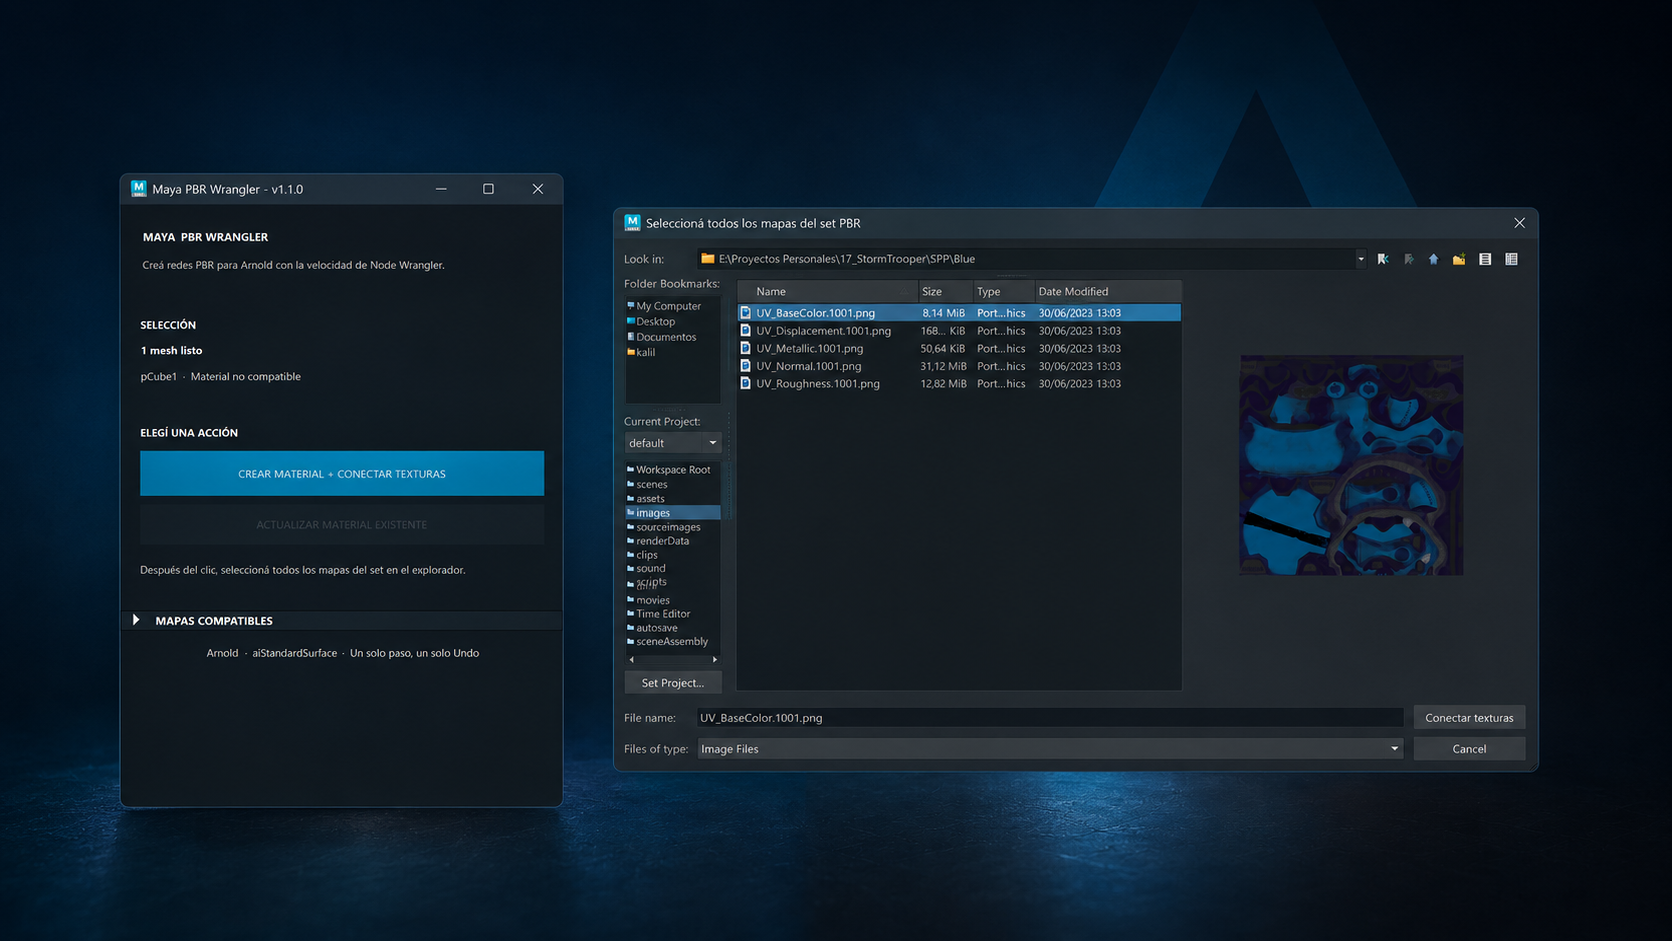Viewport: 1672px width, 941px height.
Task: Click the file icon of UV_Roughness.1001.png
Action: pos(745,384)
